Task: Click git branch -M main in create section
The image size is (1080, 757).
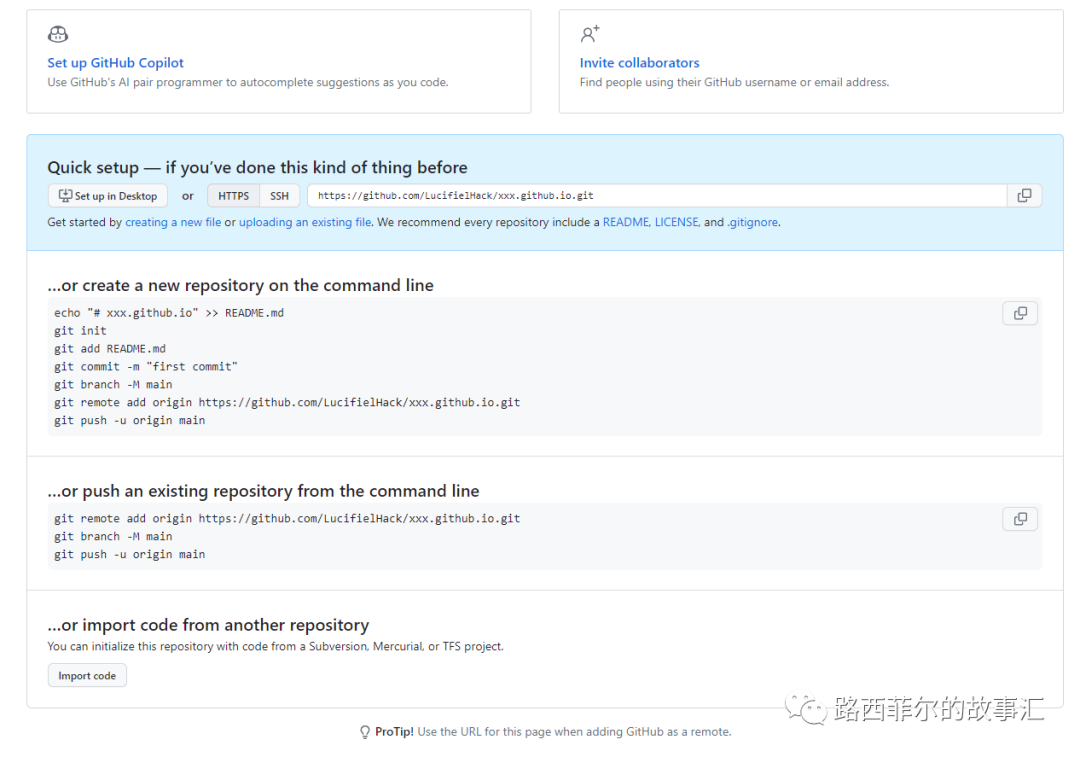Action: point(113,384)
